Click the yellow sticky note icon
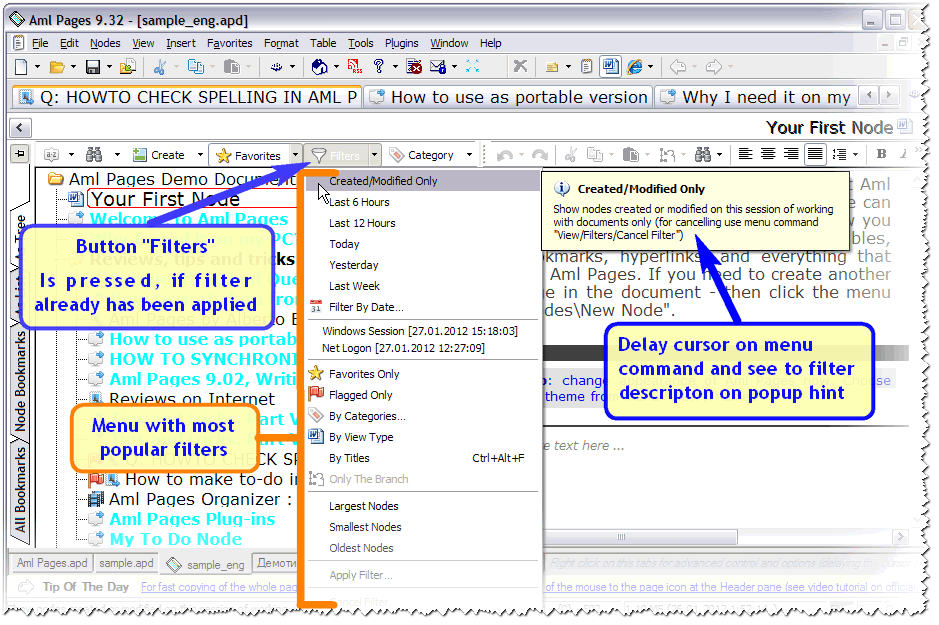 pos(552,67)
